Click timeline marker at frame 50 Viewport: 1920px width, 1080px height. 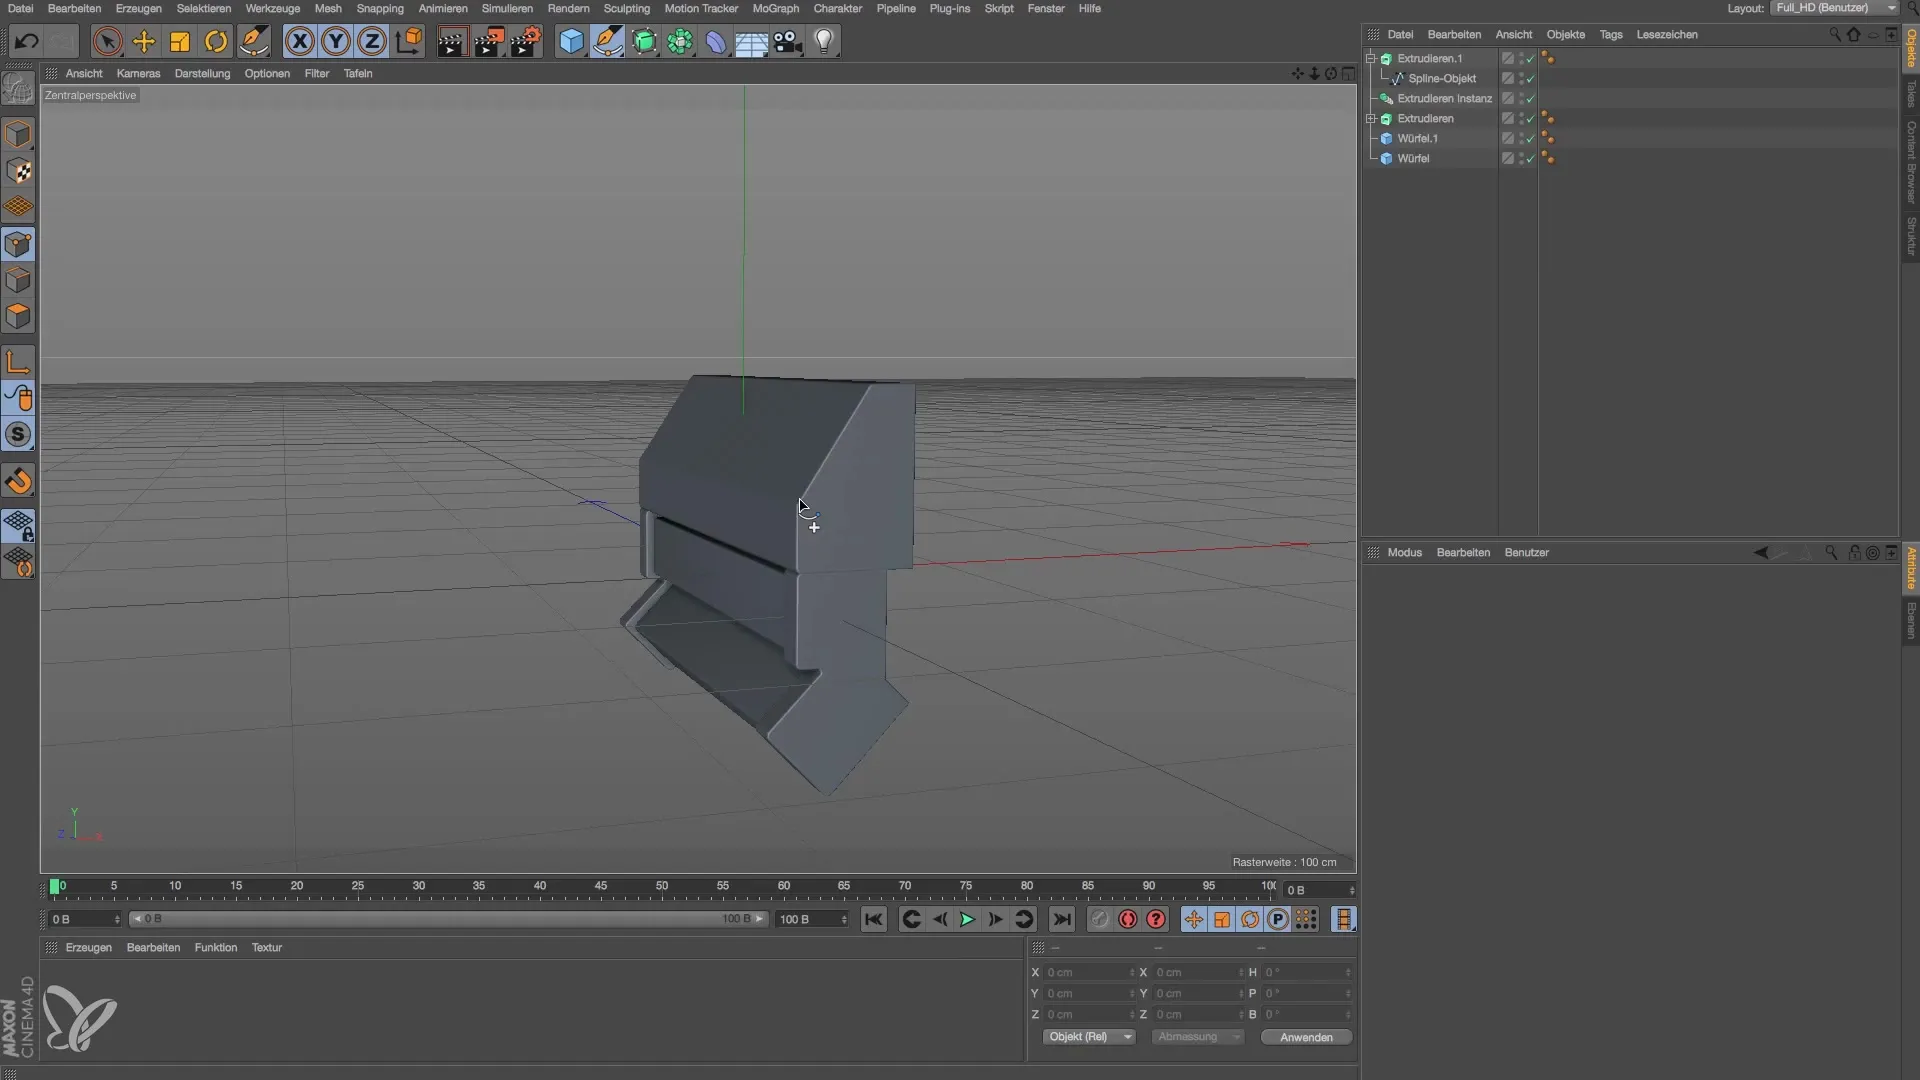(661, 887)
